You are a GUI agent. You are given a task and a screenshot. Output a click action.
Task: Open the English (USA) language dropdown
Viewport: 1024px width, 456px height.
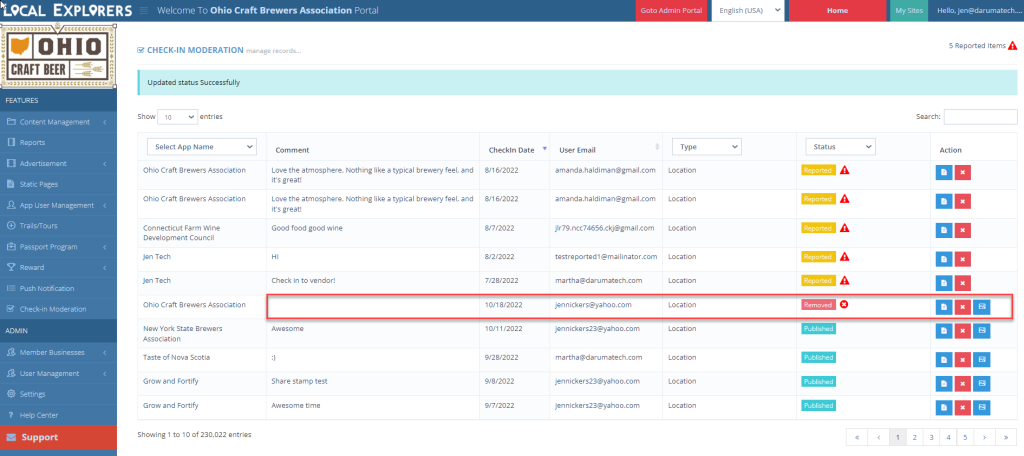pos(748,10)
